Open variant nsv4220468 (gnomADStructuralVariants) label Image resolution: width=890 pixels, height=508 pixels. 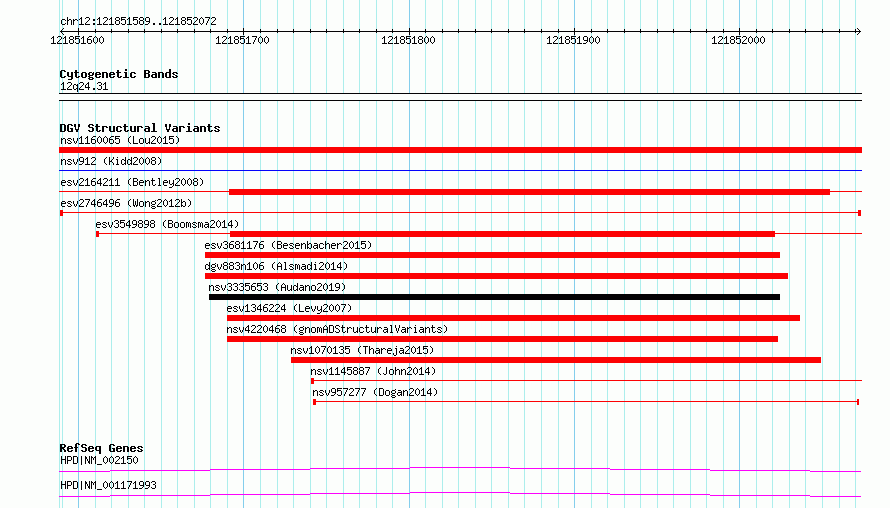(x=337, y=329)
